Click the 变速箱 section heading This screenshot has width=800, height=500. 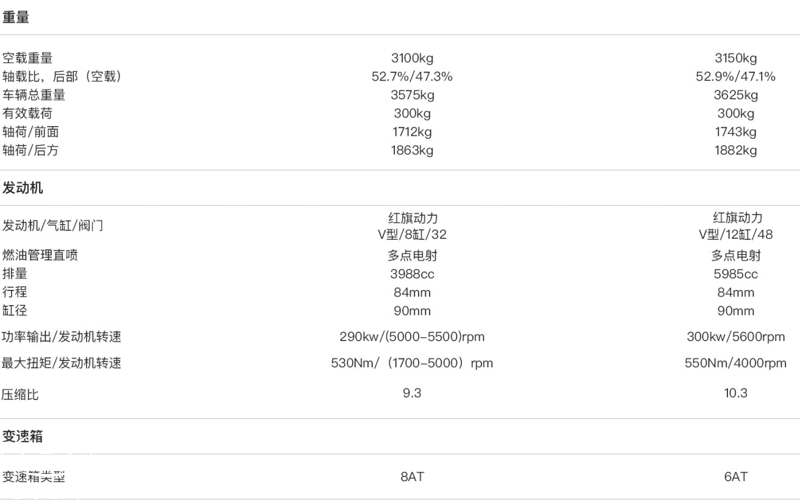coord(22,436)
